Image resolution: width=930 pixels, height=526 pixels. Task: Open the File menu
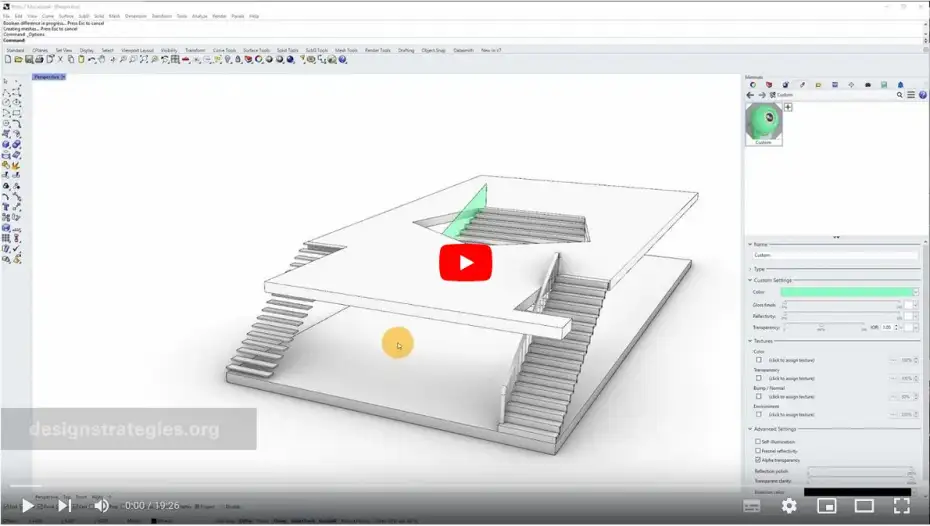[x=6, y=16]
